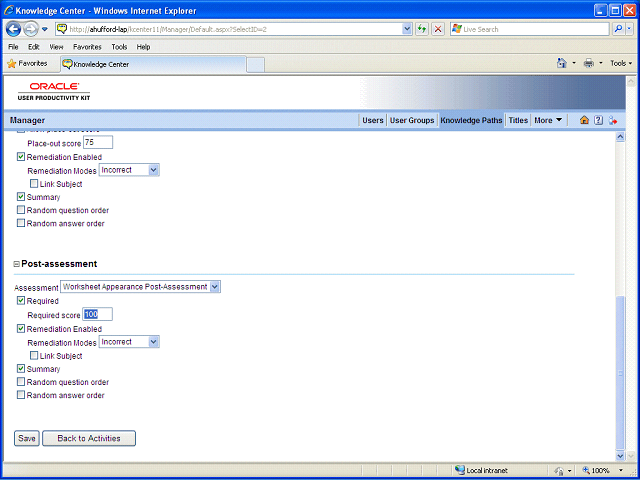Image resolution: width=640 pixels, height=480 pixels.
Task: Open recent pages dropdown beside Forward arrow
Action: coord(45,29)
